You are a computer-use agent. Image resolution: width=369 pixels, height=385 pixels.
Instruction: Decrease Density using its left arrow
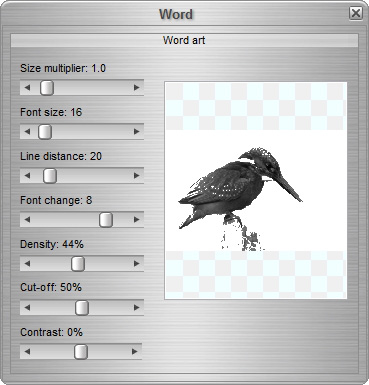[27, 264]
